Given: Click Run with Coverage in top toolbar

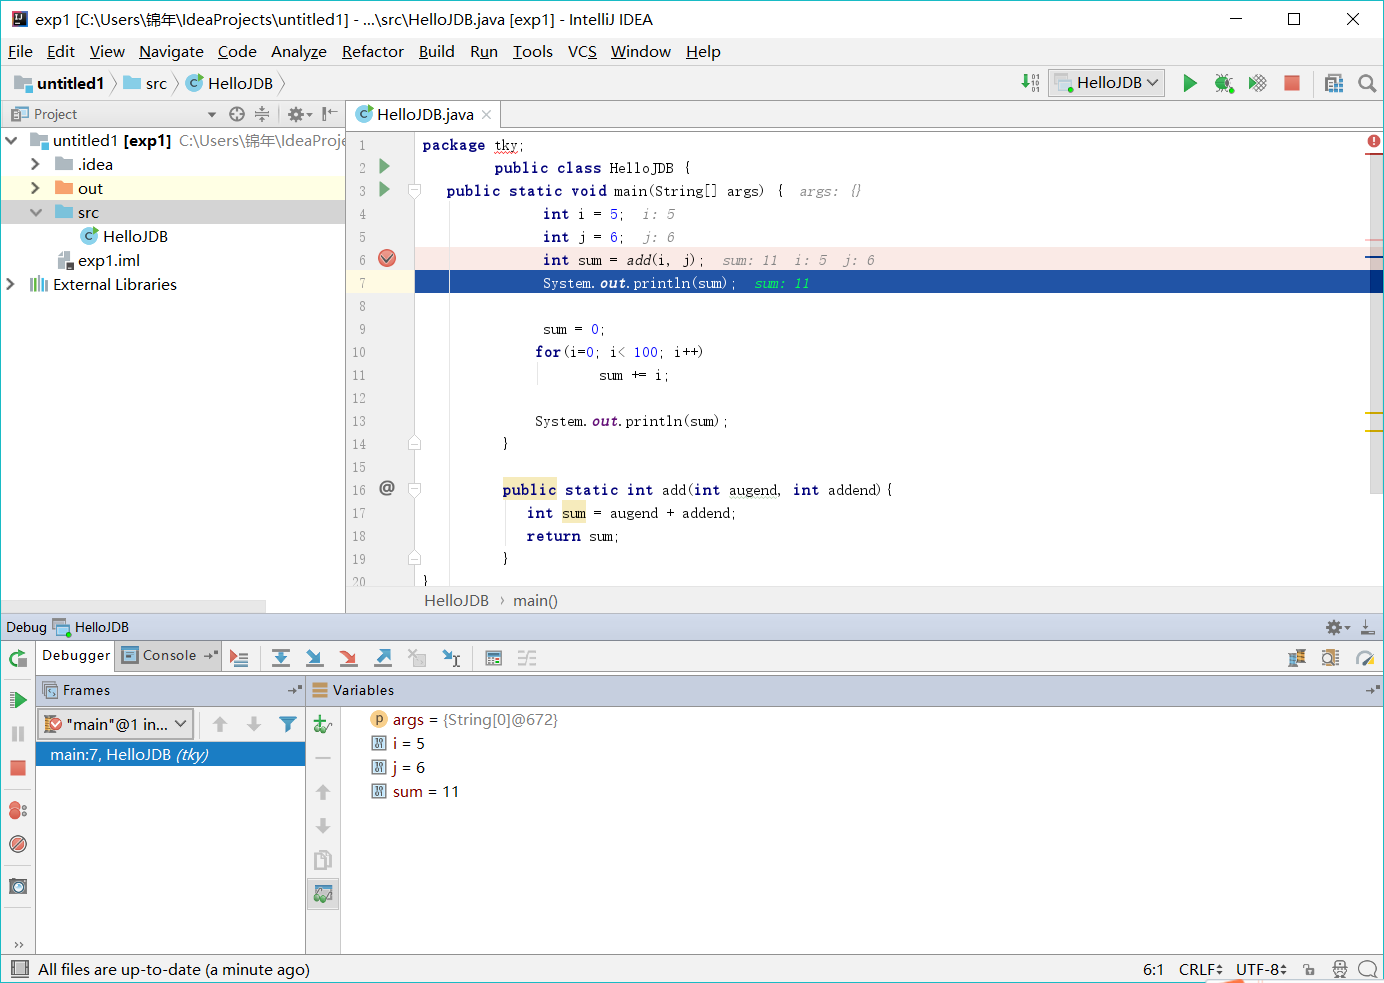Looking at the screenshot, I should [x=1257, y=83].
